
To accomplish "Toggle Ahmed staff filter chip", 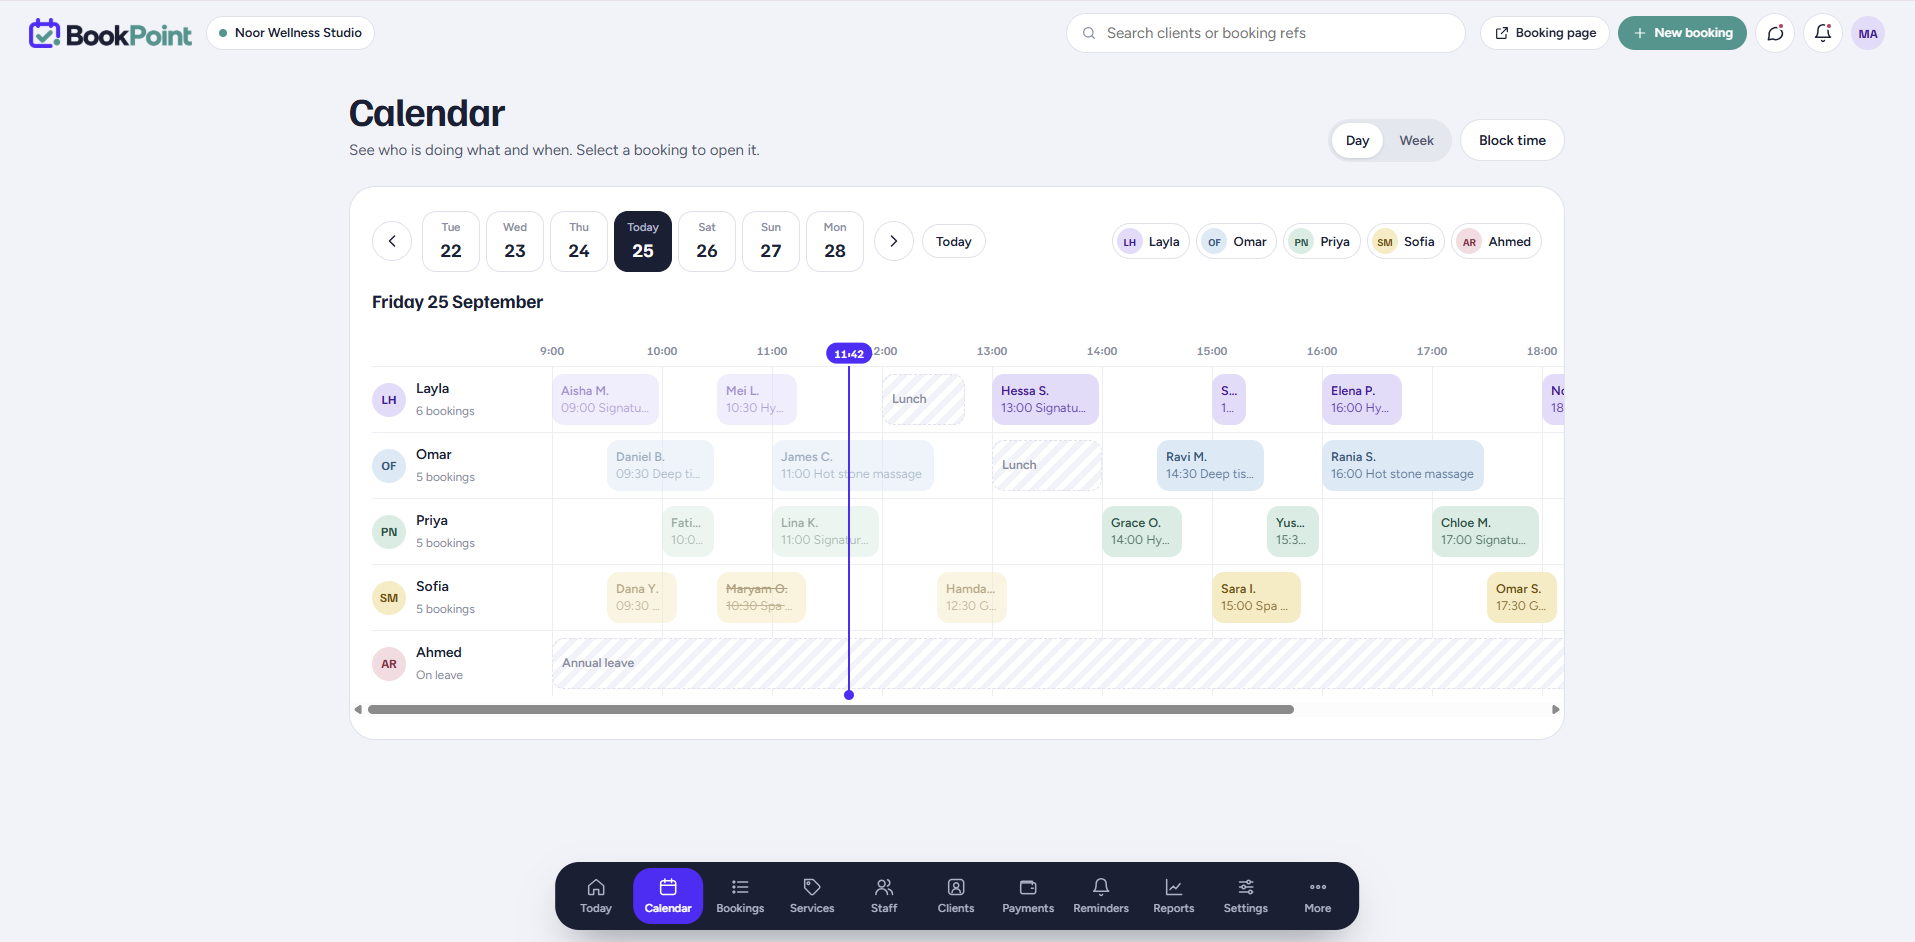I will pyautogui.click(x=1496, y=241).
